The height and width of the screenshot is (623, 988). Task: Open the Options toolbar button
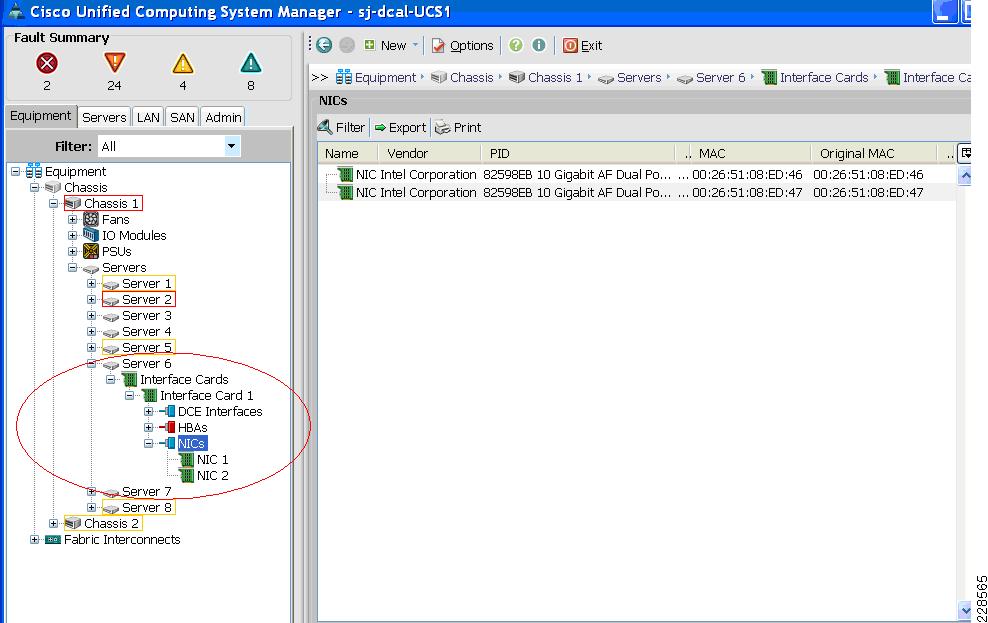pyautogui.click(x=462, y=45)
